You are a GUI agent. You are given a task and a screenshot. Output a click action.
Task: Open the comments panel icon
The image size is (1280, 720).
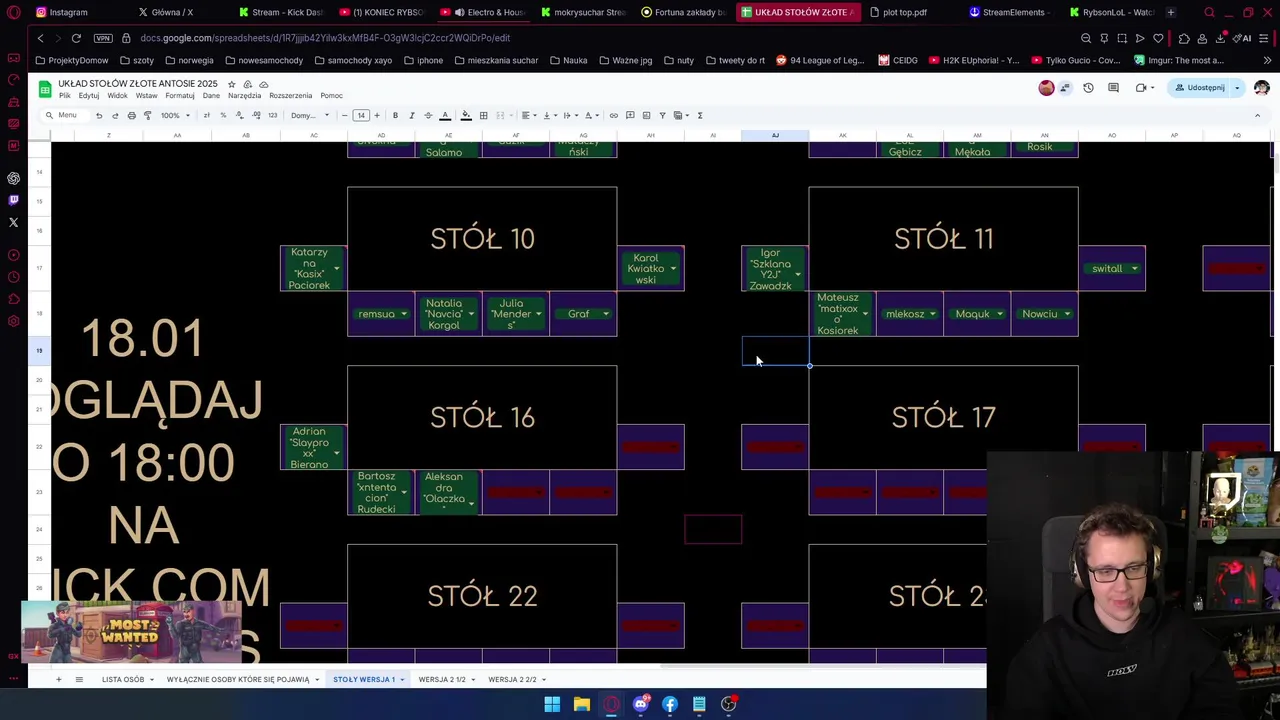coord(1112,88)
